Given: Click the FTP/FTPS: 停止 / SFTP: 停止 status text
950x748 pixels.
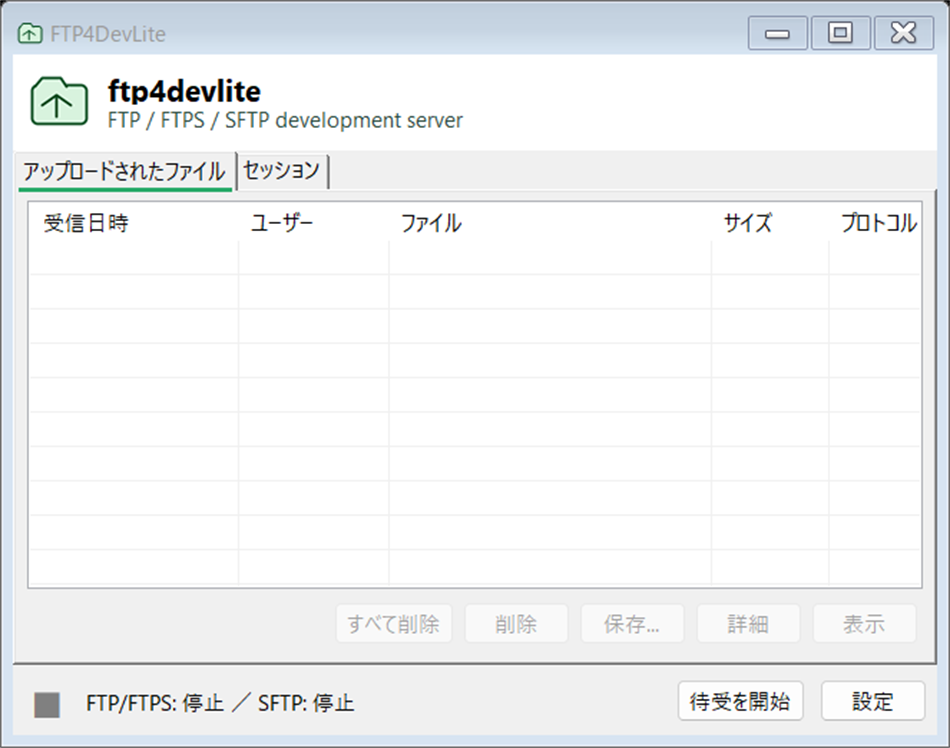Looking at the screenshot, I should point(220,704).
